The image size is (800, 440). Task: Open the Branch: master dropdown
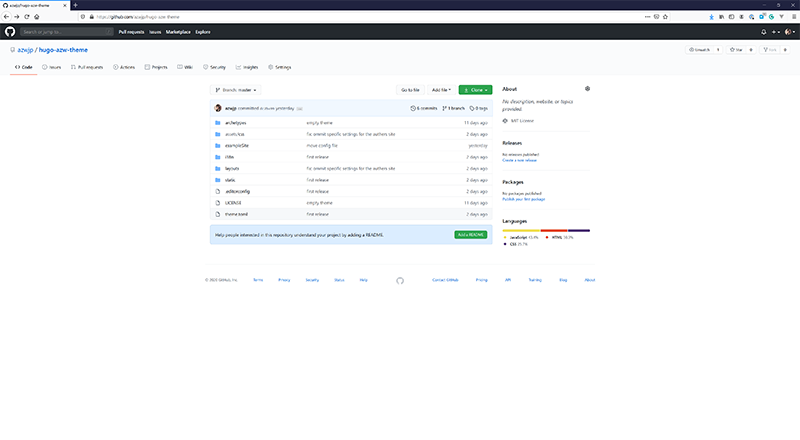click(x=236, y=90)
